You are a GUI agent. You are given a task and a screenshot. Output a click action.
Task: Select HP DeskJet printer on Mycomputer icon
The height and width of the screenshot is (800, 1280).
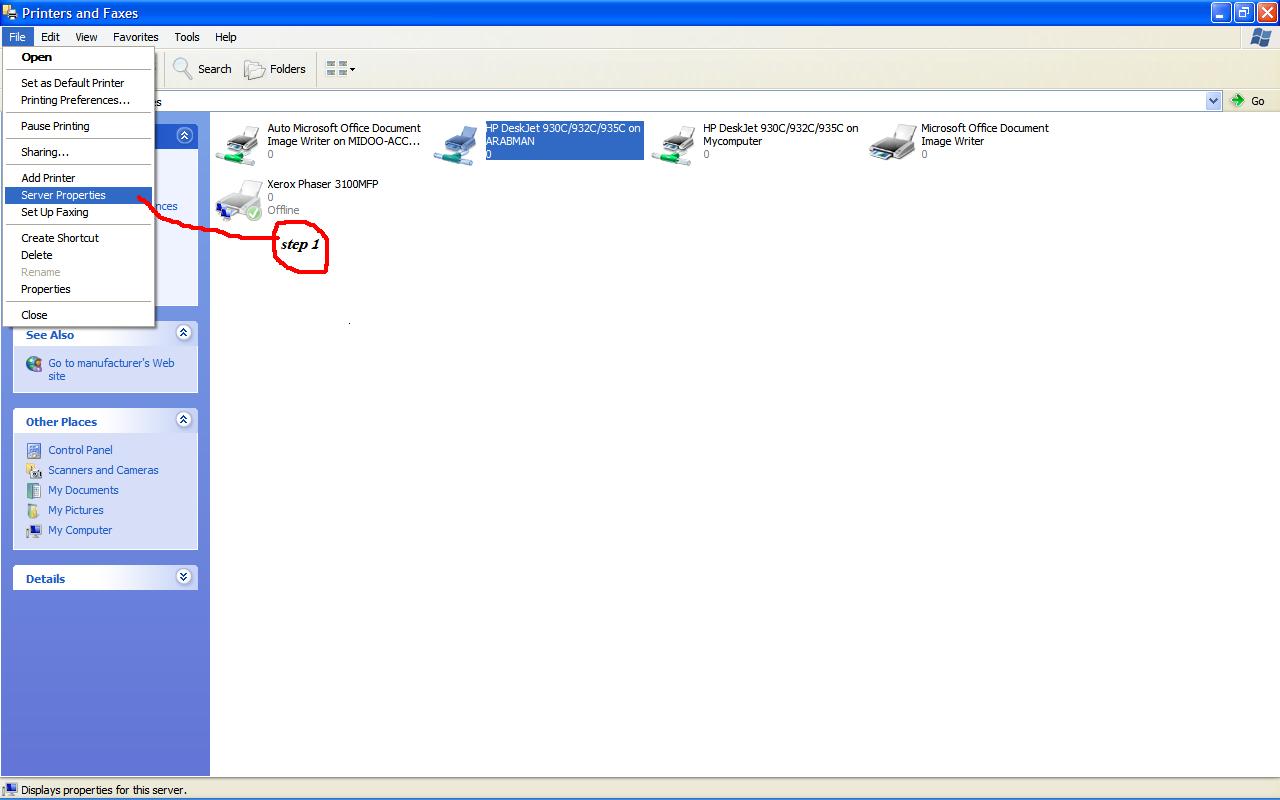(675, 144)
